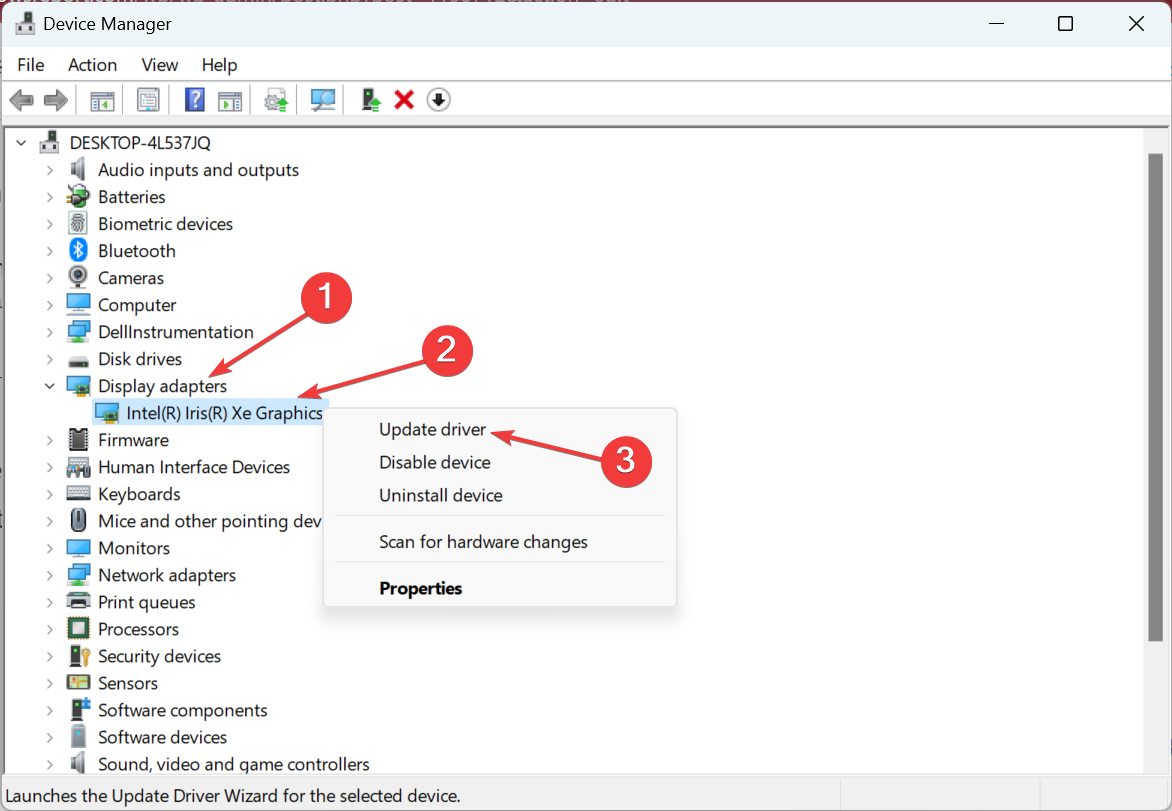1172x811 pixels.
Task: Click the Sensors category icon
Action: pos(78,682)
